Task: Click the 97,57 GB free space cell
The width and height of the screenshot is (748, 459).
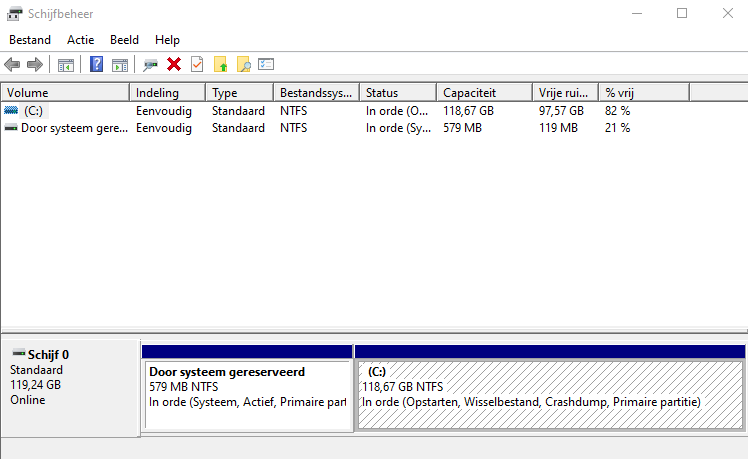Action: coord(561,111)
